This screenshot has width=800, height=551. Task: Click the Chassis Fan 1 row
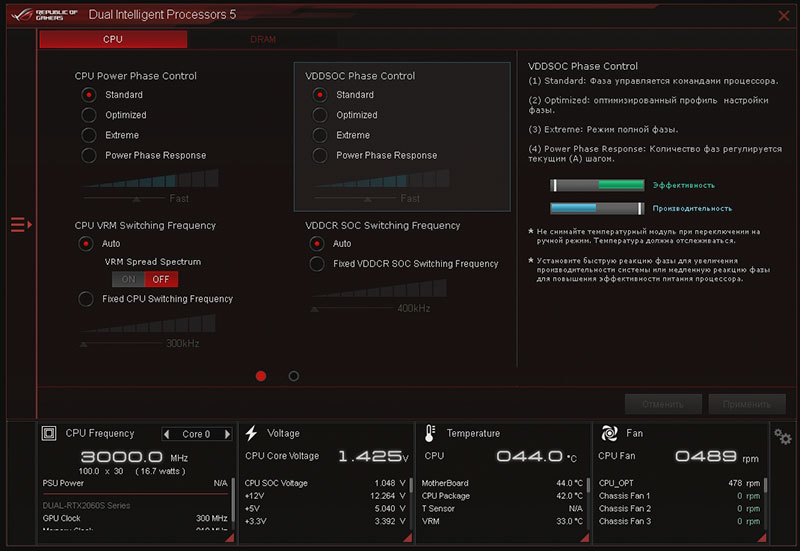(679, 496)
